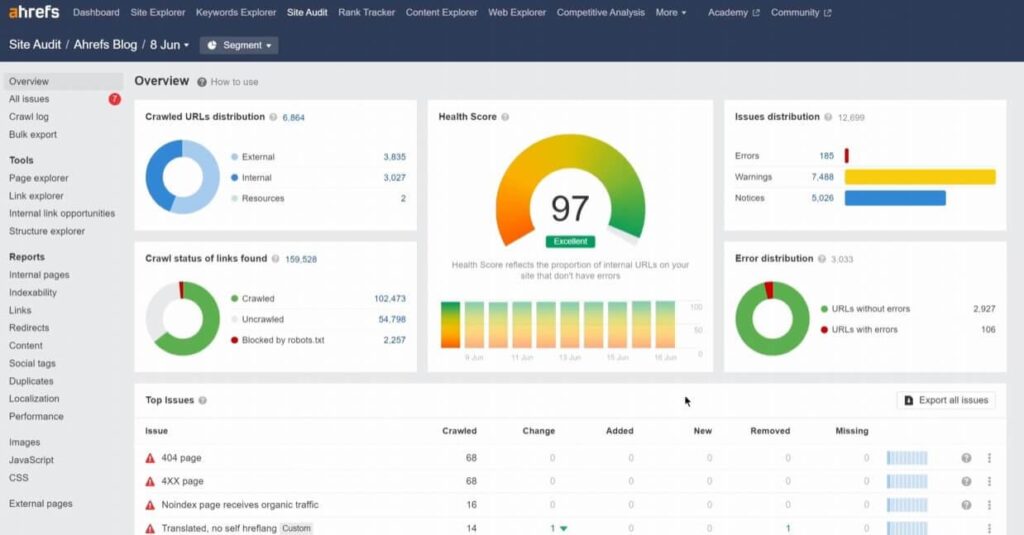1024x535 pixels.
Task: Click help icon in 404 page row
Action: tap(967, 458)
